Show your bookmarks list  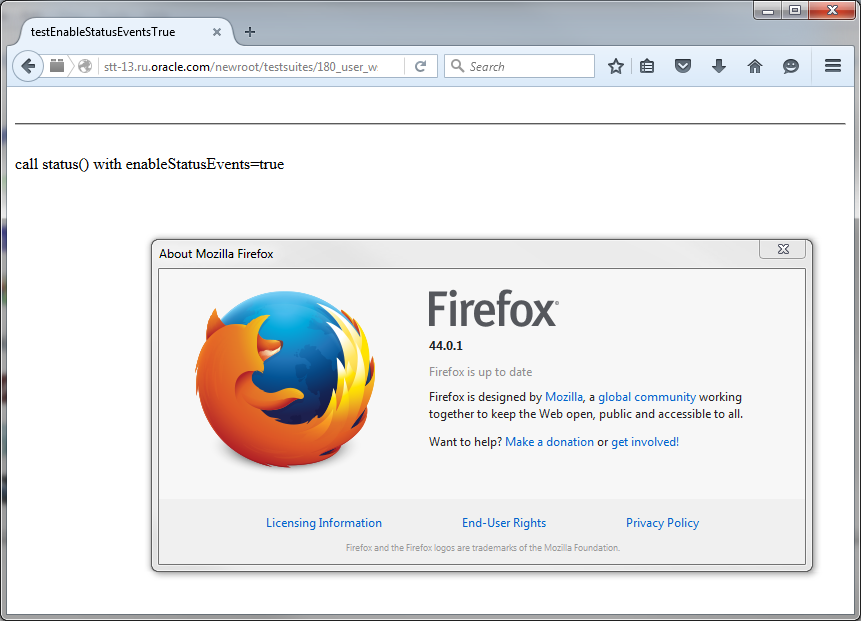coord(647,66)
